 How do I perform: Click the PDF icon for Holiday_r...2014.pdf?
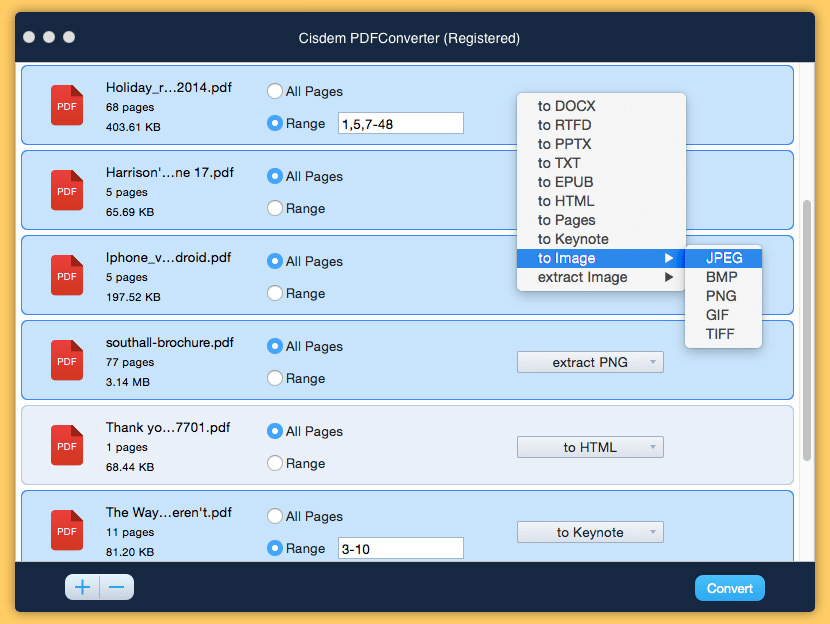[x=67, y=106]
